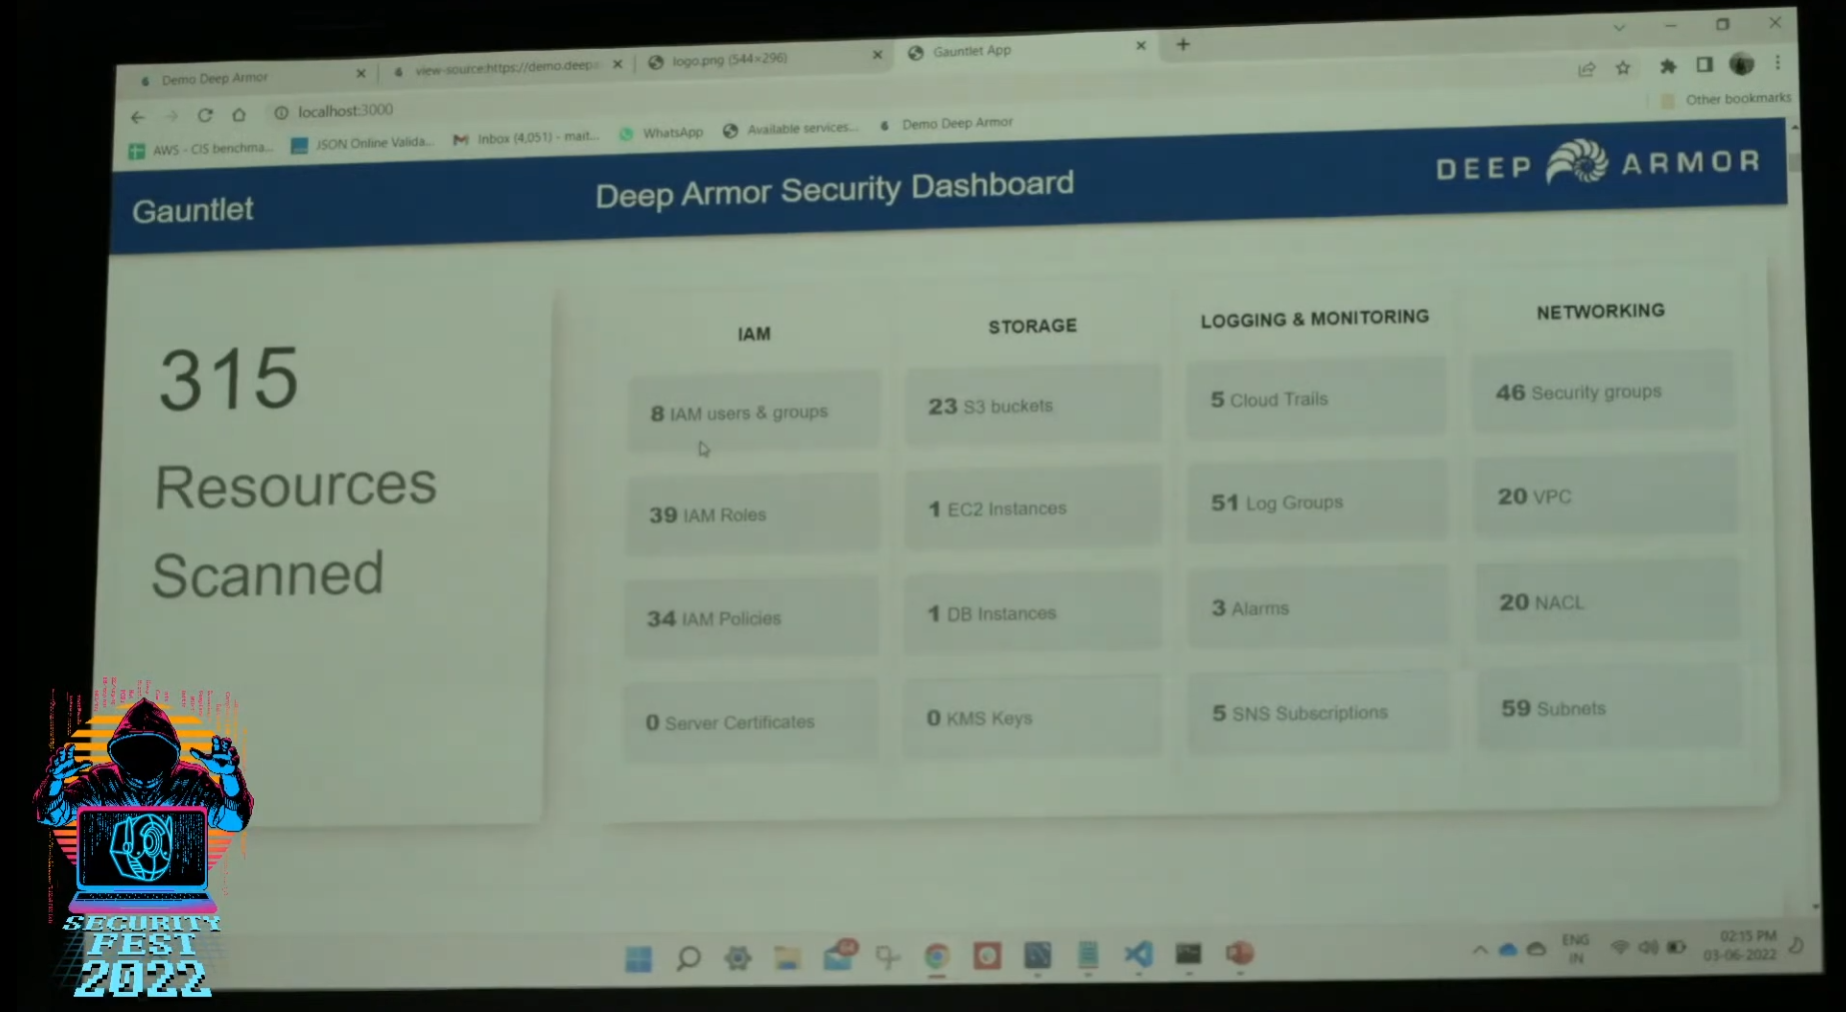Open the Mail app in the taskbar
Image resolution: width=1846 pixels, height=1012 pixels.
tap(839, 956)
